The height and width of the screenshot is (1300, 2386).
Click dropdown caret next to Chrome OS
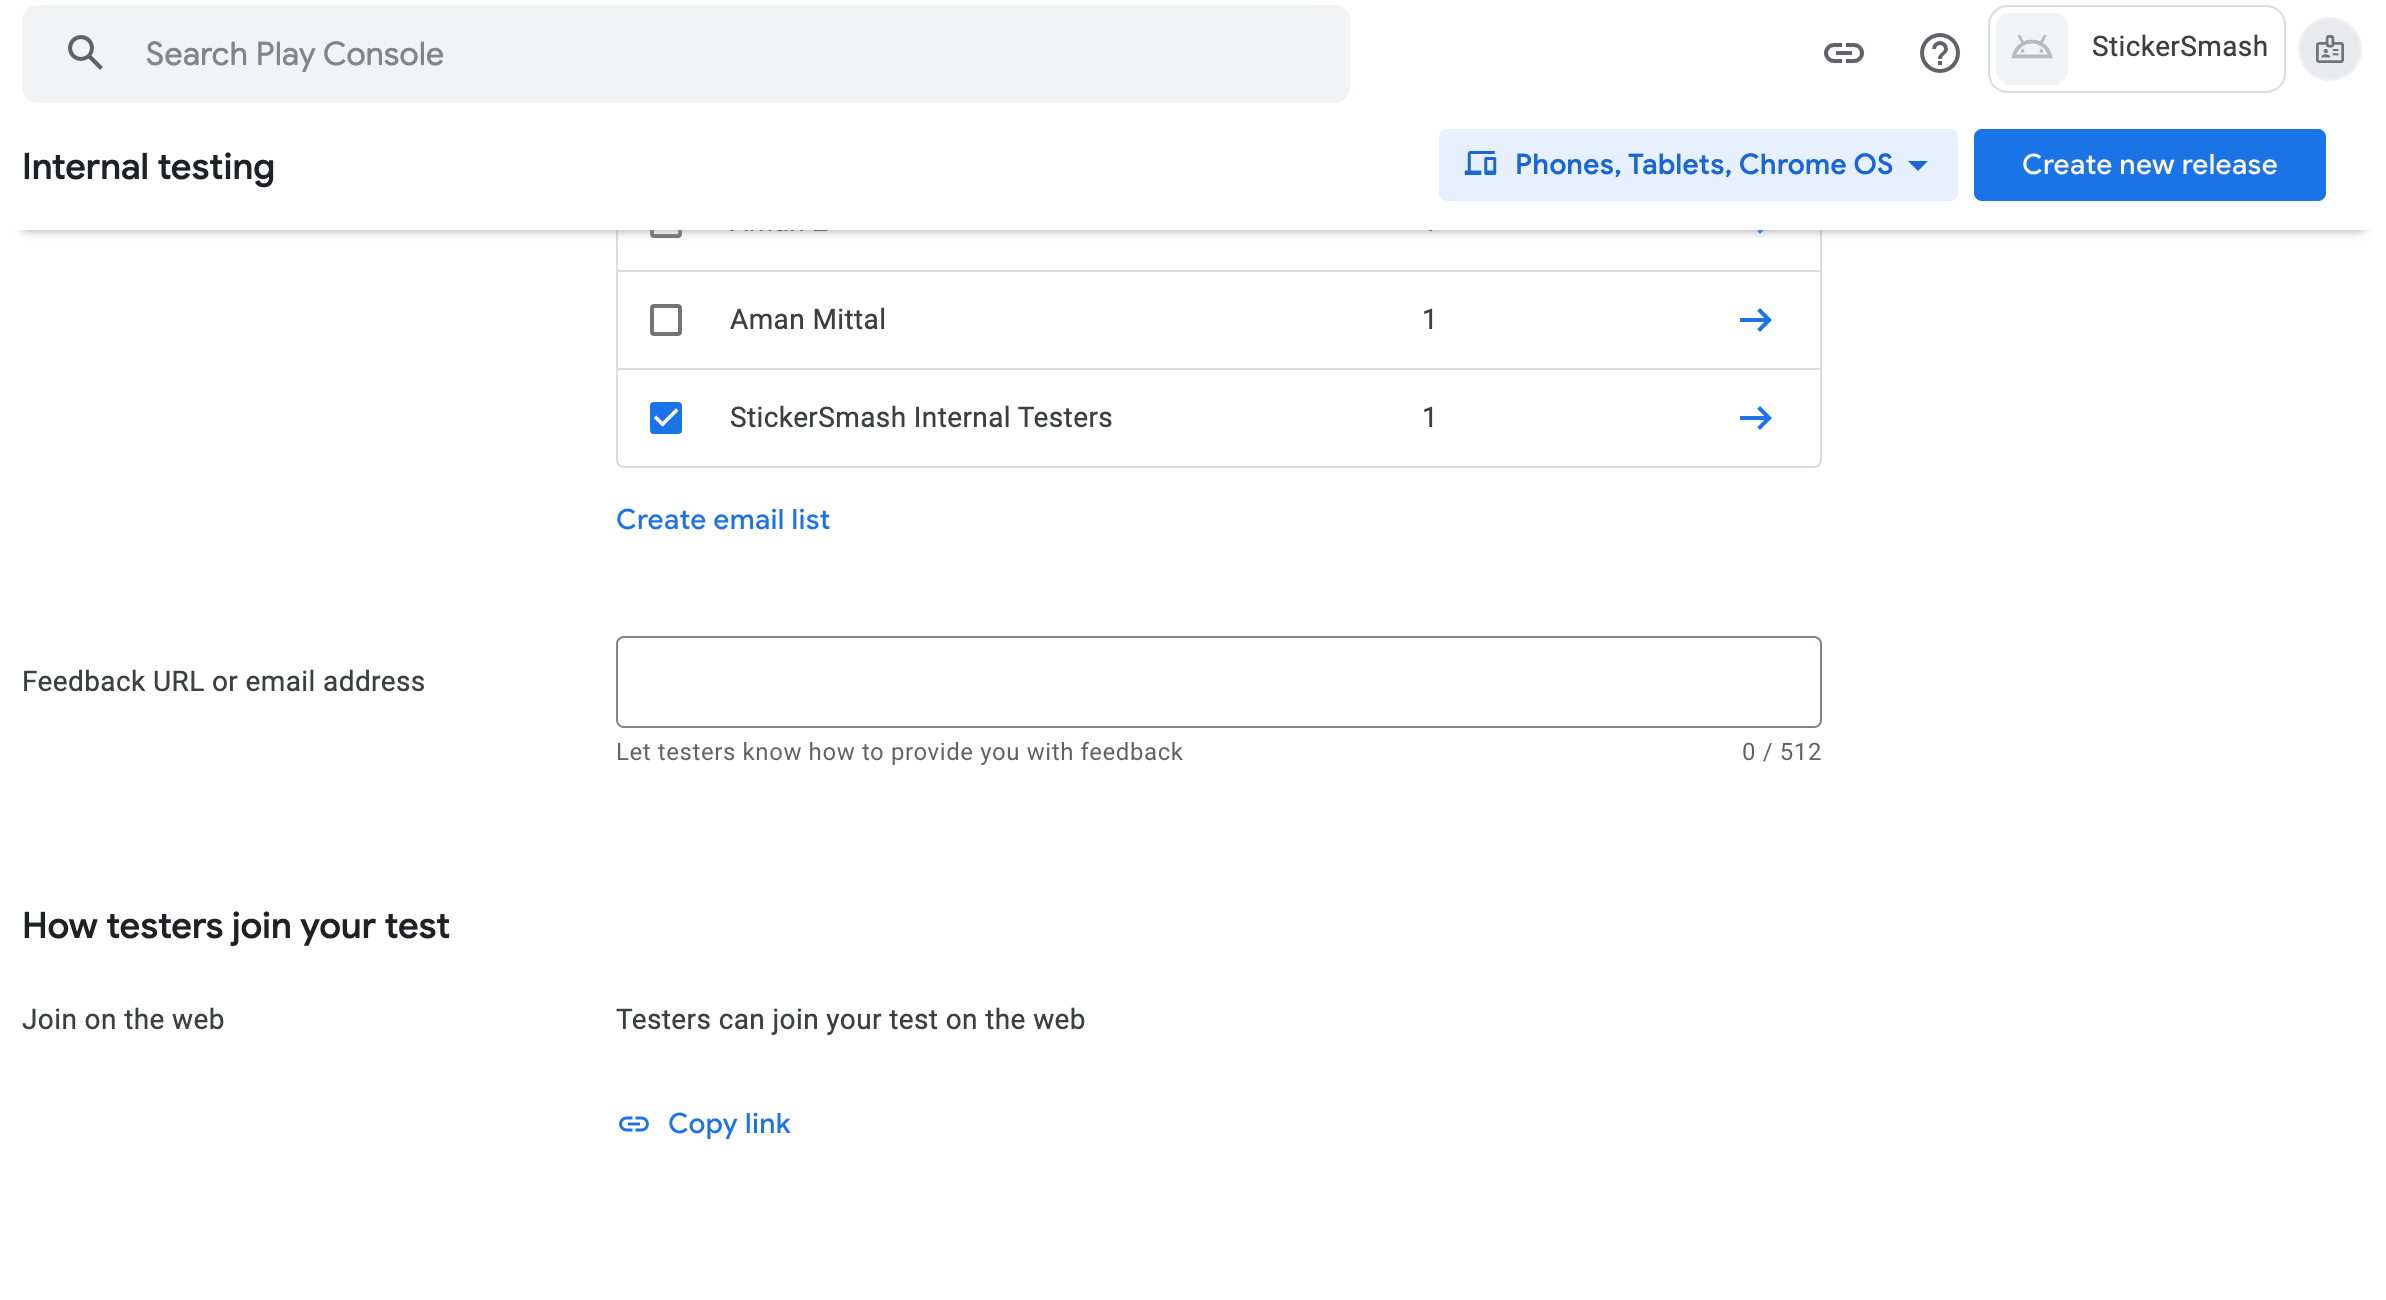[1918, 166]
